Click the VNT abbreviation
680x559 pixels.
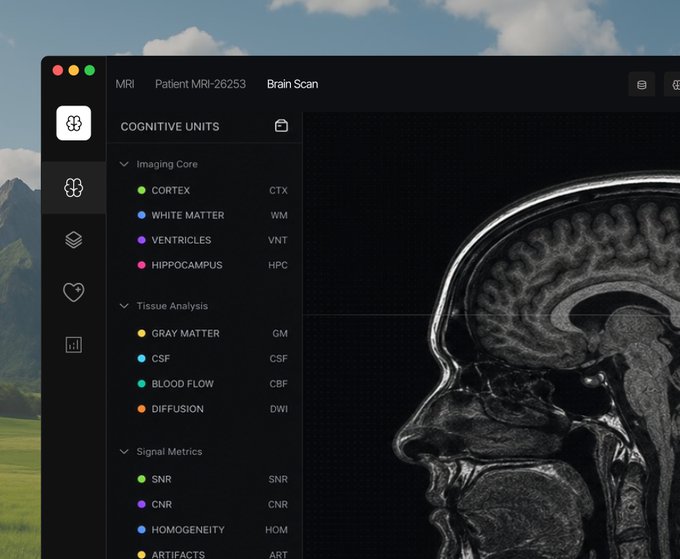[x=278, y=240]
